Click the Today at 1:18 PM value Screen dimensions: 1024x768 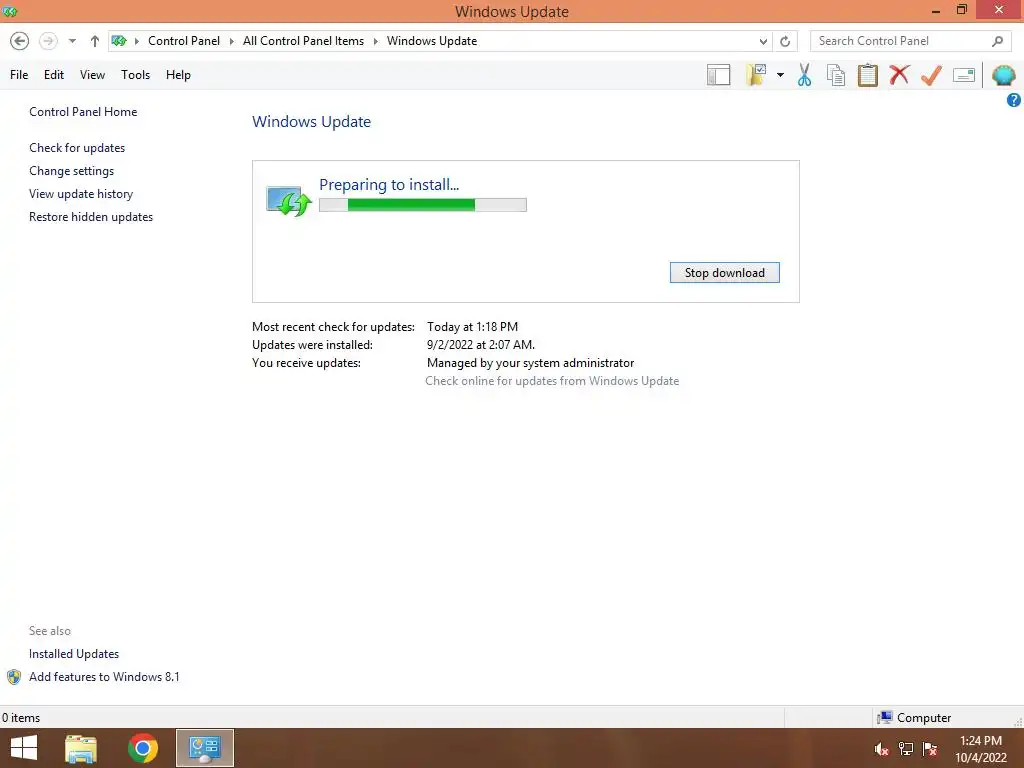tap(472, 327)
